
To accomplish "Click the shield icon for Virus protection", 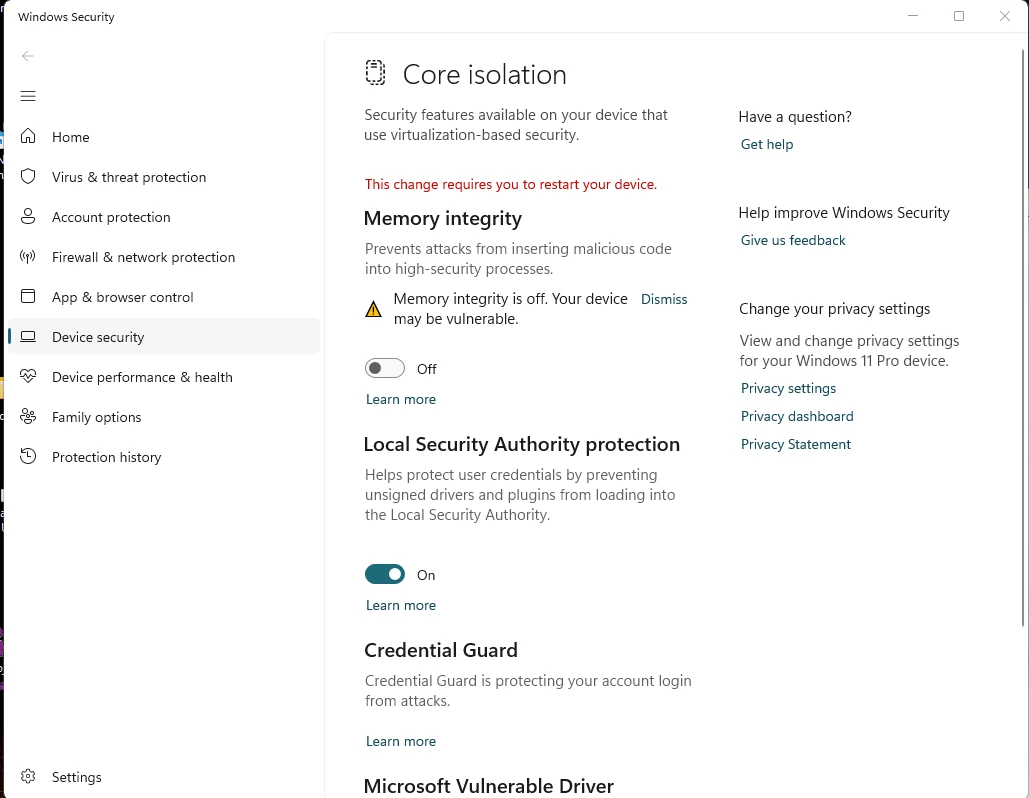I will tap(28, 177).
